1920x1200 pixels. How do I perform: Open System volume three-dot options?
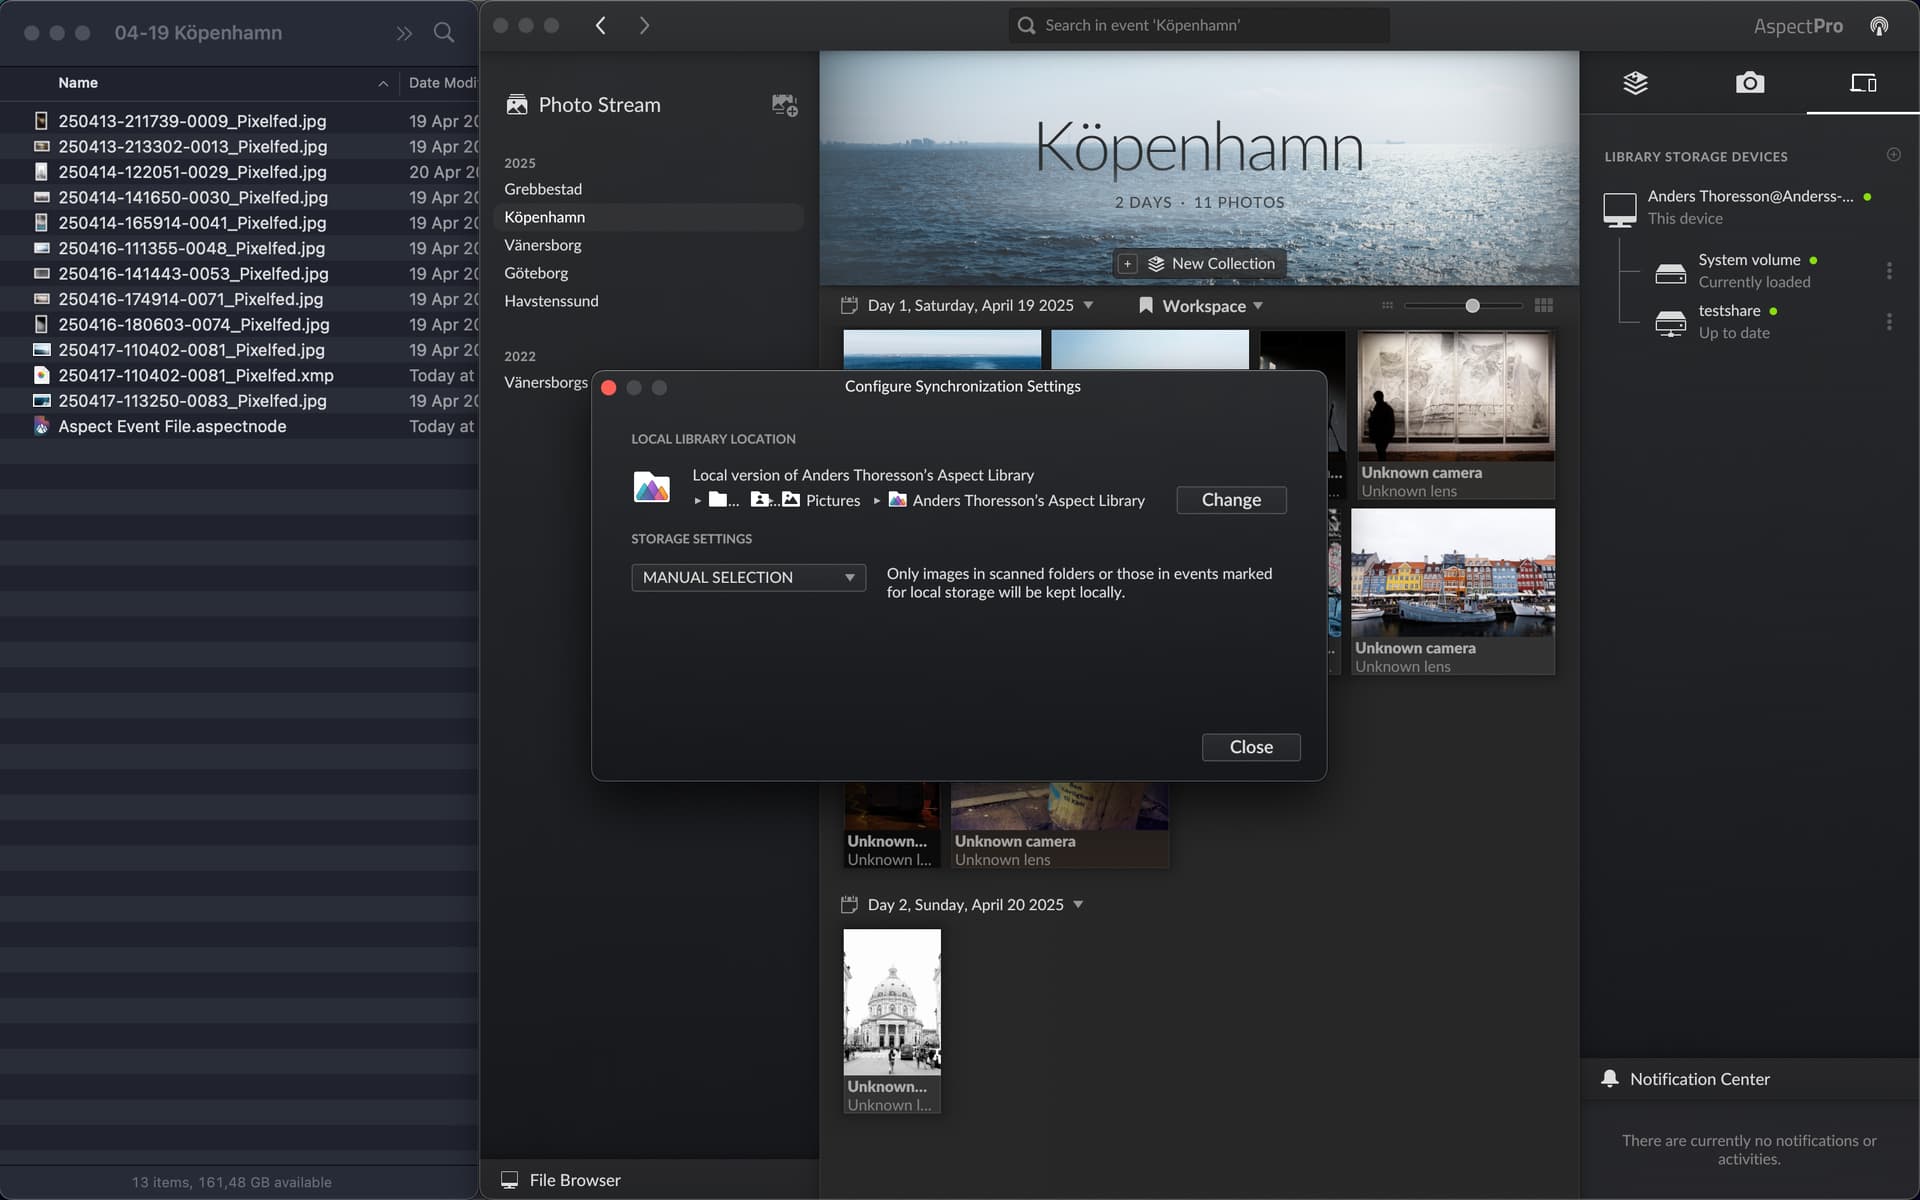tap(1889, 271)
